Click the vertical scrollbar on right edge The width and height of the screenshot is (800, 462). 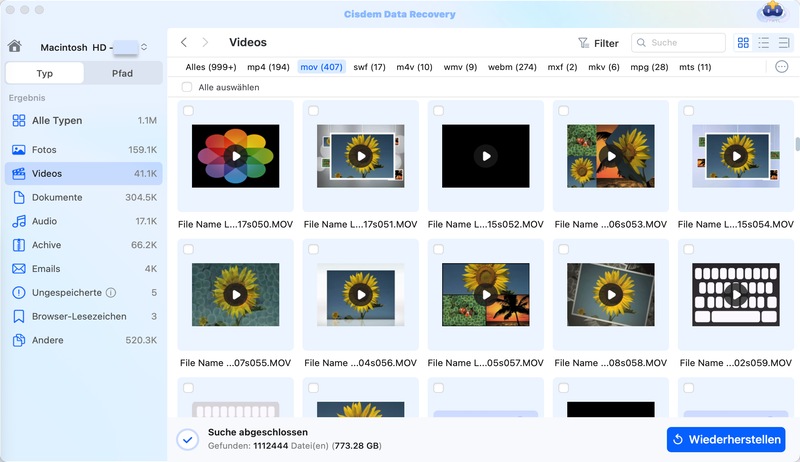coord(796,145)
